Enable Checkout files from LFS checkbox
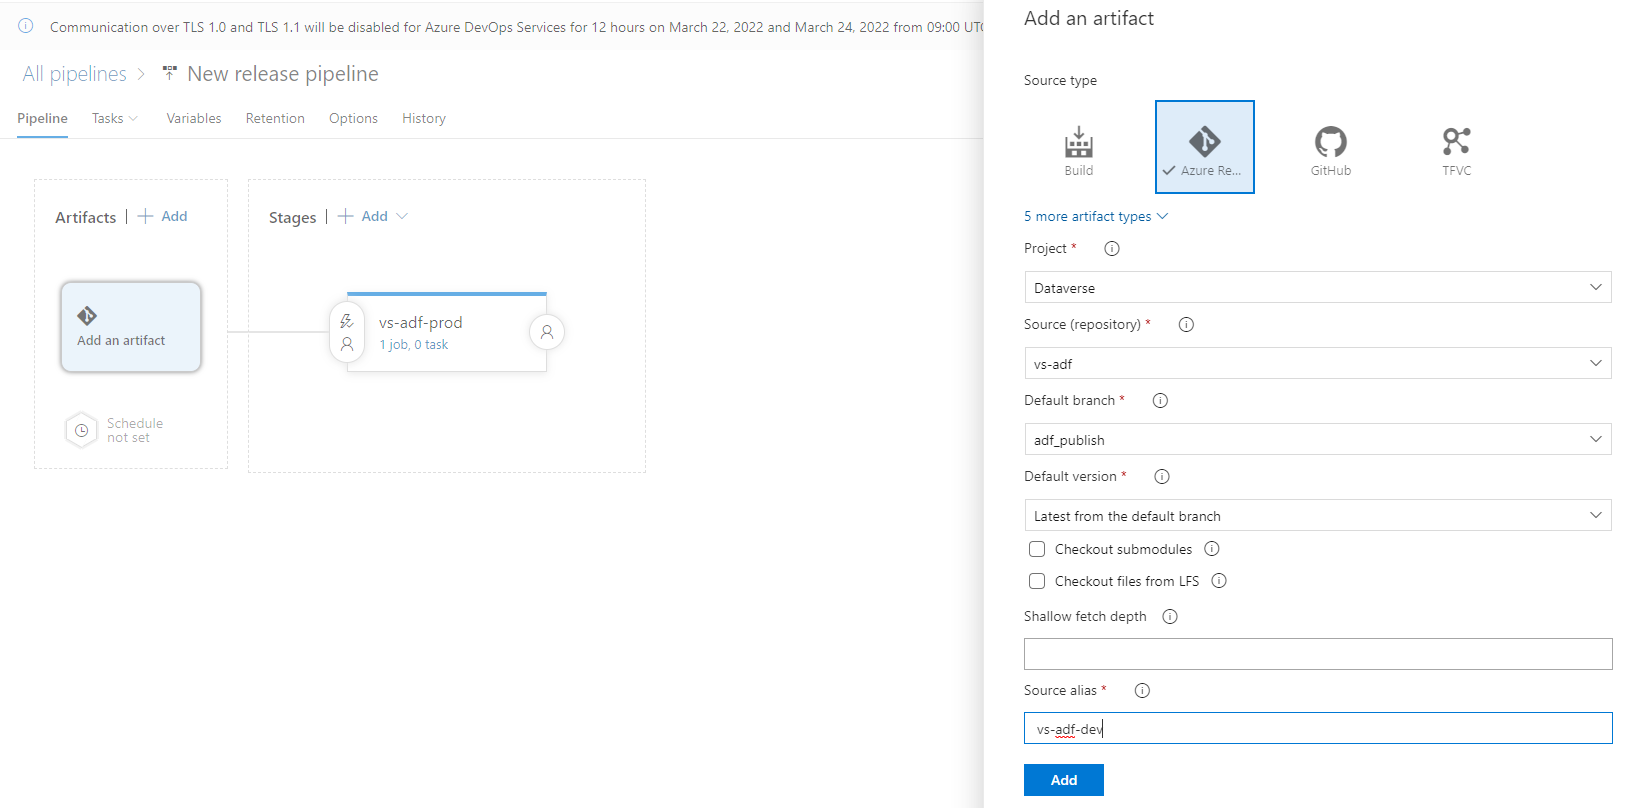The image size is (1632, 808). tap(1037, 581)
